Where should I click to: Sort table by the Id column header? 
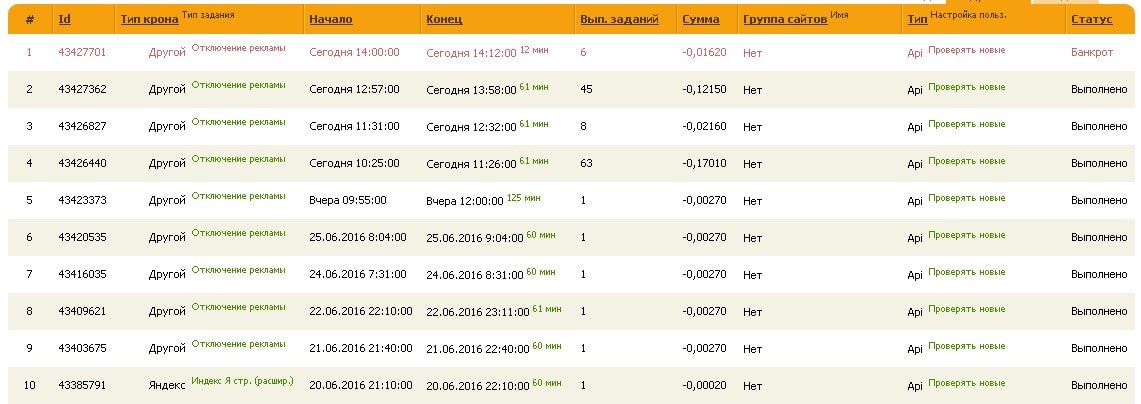64,20
